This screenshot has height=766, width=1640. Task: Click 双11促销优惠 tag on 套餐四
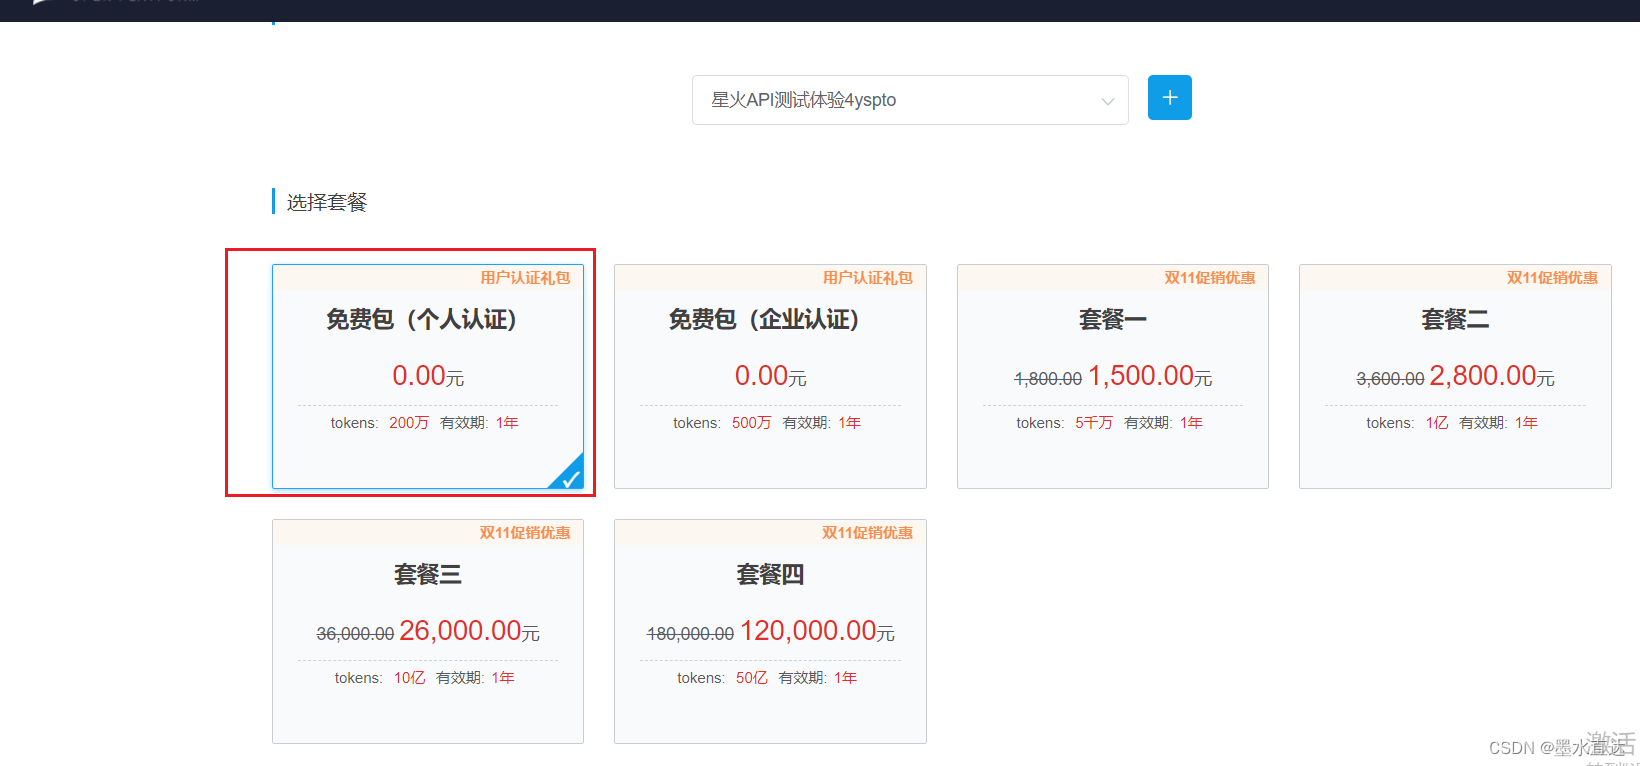[x=868, y=533]
